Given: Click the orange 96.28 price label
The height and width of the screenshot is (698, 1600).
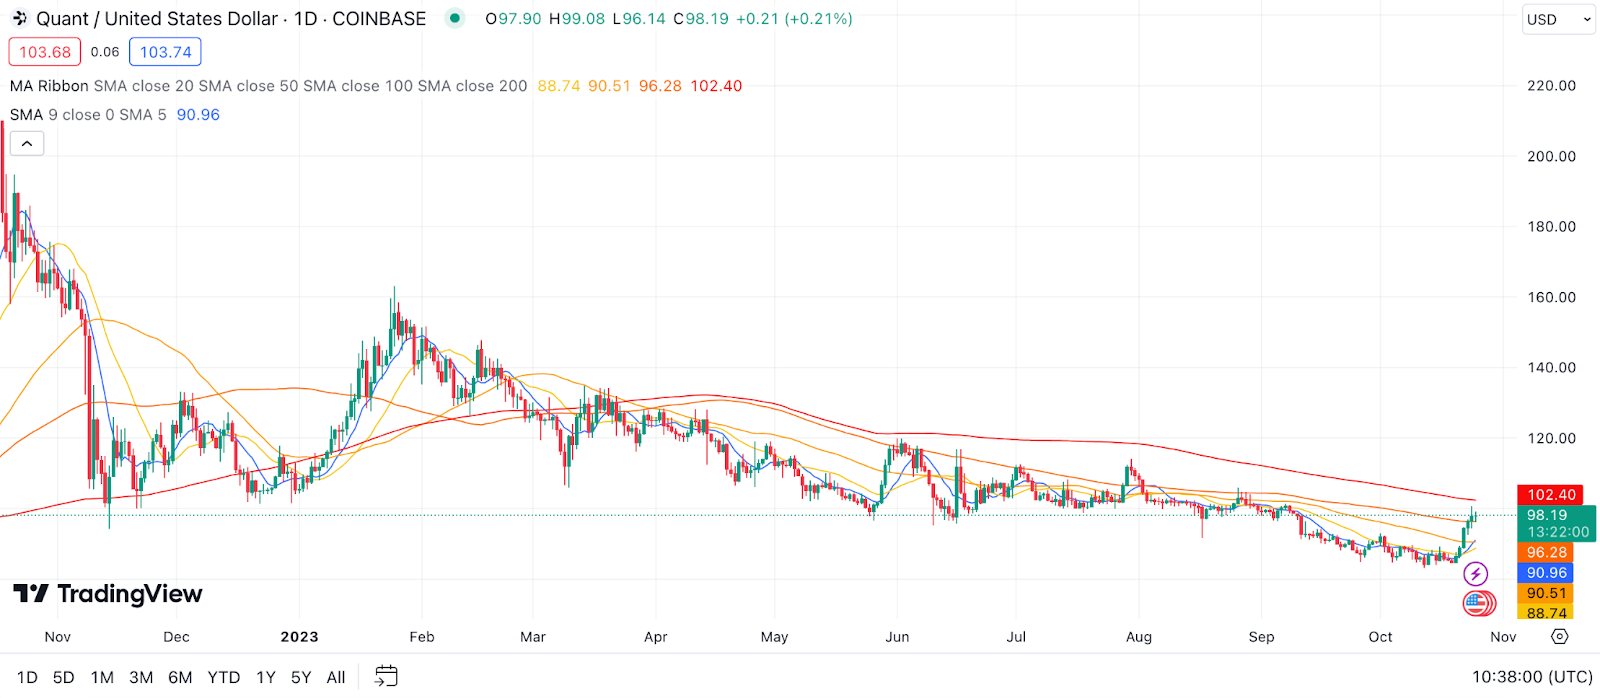Looking at the screenshot, I should [1545, 552].
